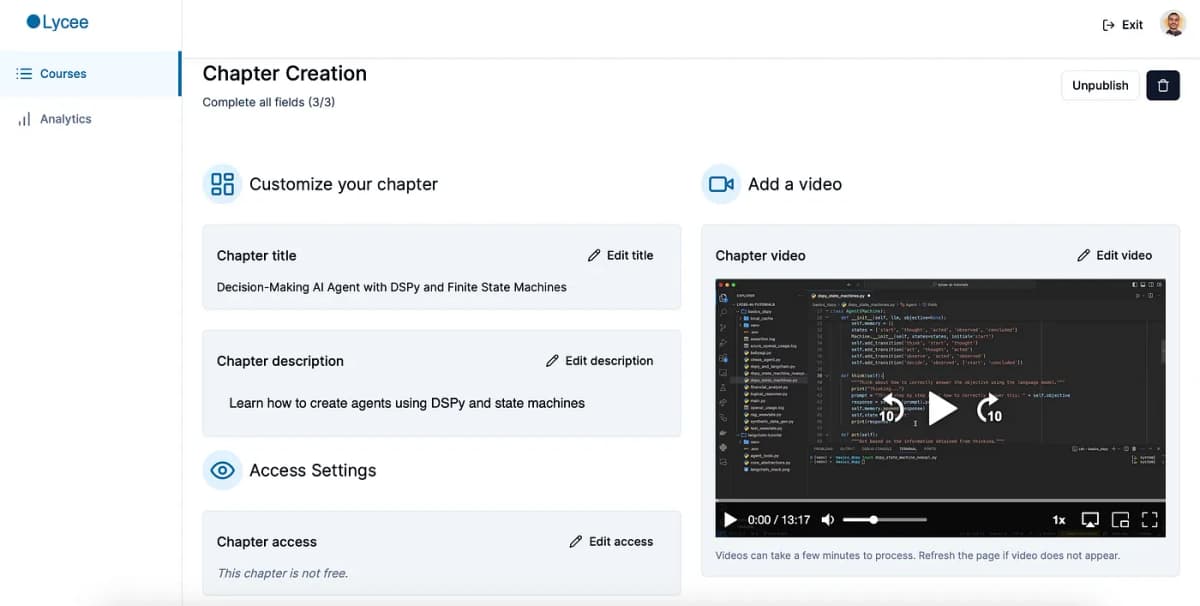Open the Courses sidebar item
Screen dimensions: 1200x606
coord(90,74)
